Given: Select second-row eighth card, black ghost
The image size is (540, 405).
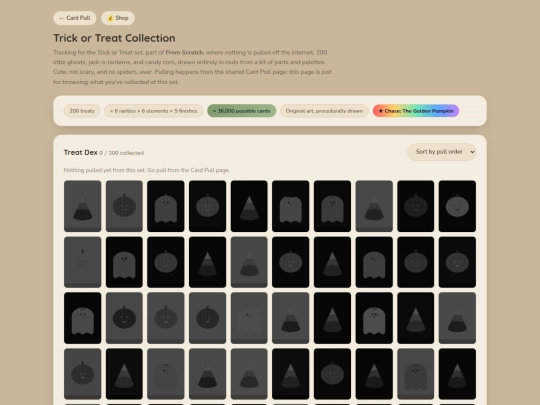Looking at the screenshot, I should pos(374,262).
